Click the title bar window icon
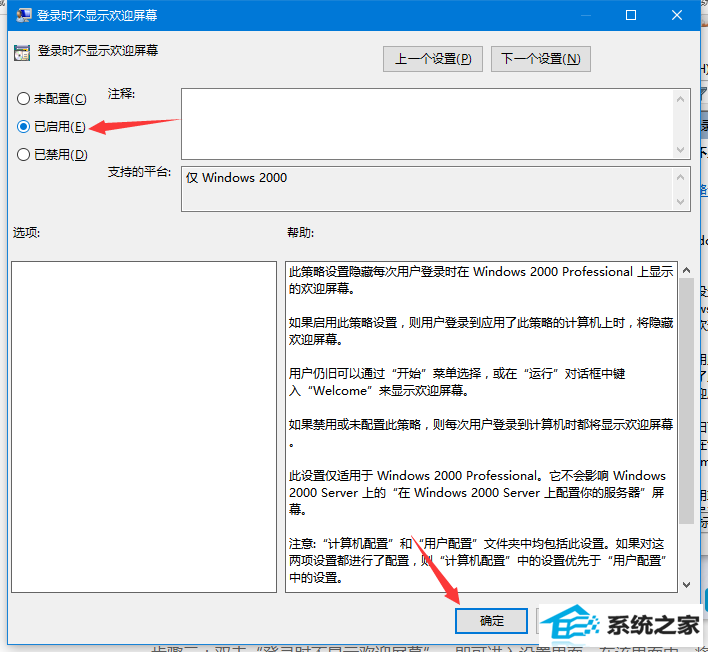The image size is (708, 652). tap(23, 15)
